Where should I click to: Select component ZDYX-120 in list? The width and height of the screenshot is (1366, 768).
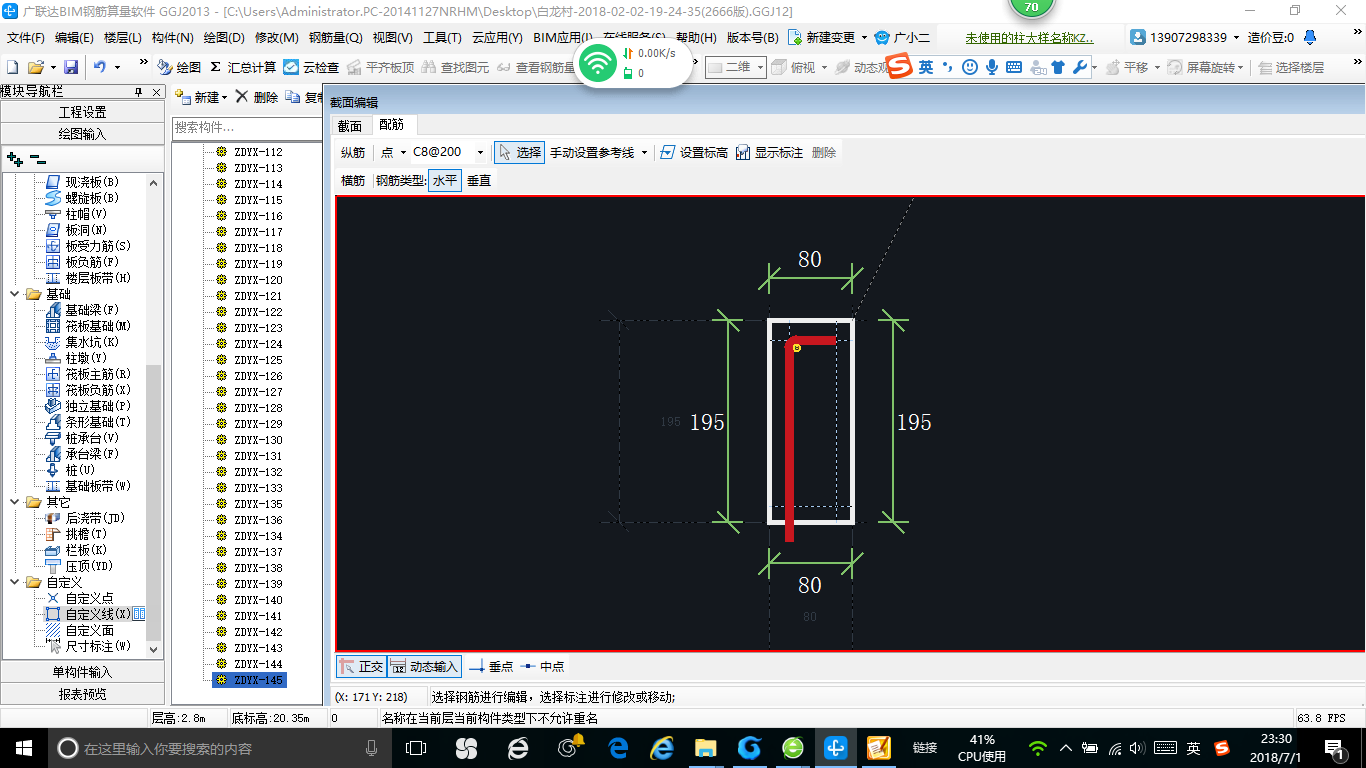[258, 280]
